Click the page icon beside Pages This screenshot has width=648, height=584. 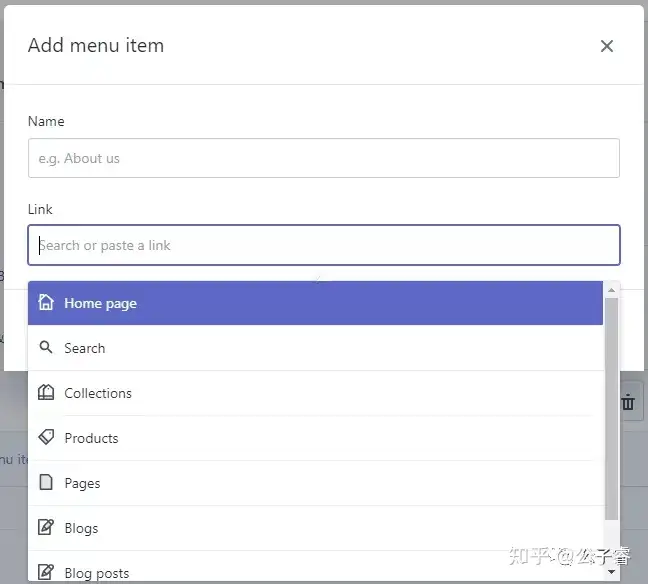[x=46, y=482]
